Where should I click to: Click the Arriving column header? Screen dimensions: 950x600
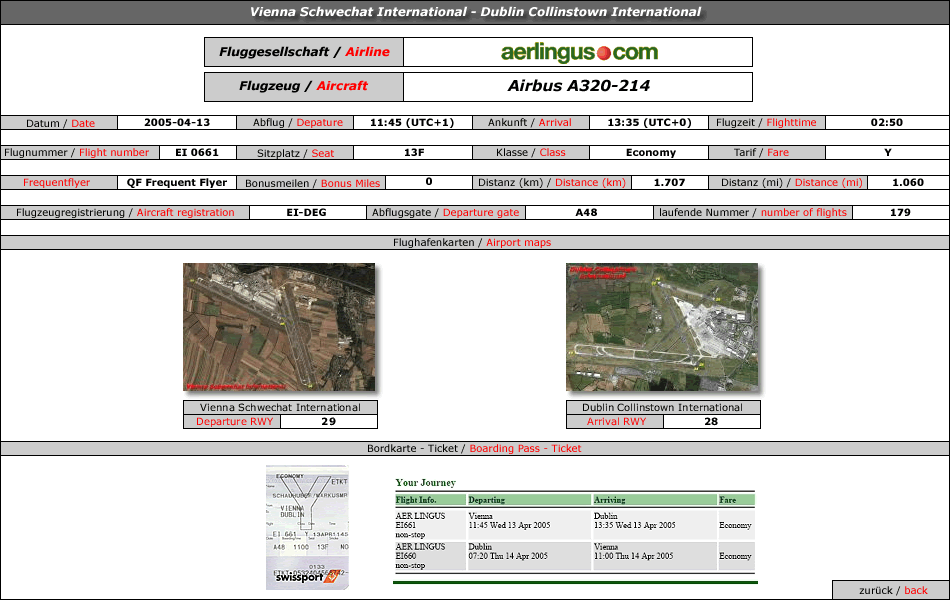click(654, 500)
